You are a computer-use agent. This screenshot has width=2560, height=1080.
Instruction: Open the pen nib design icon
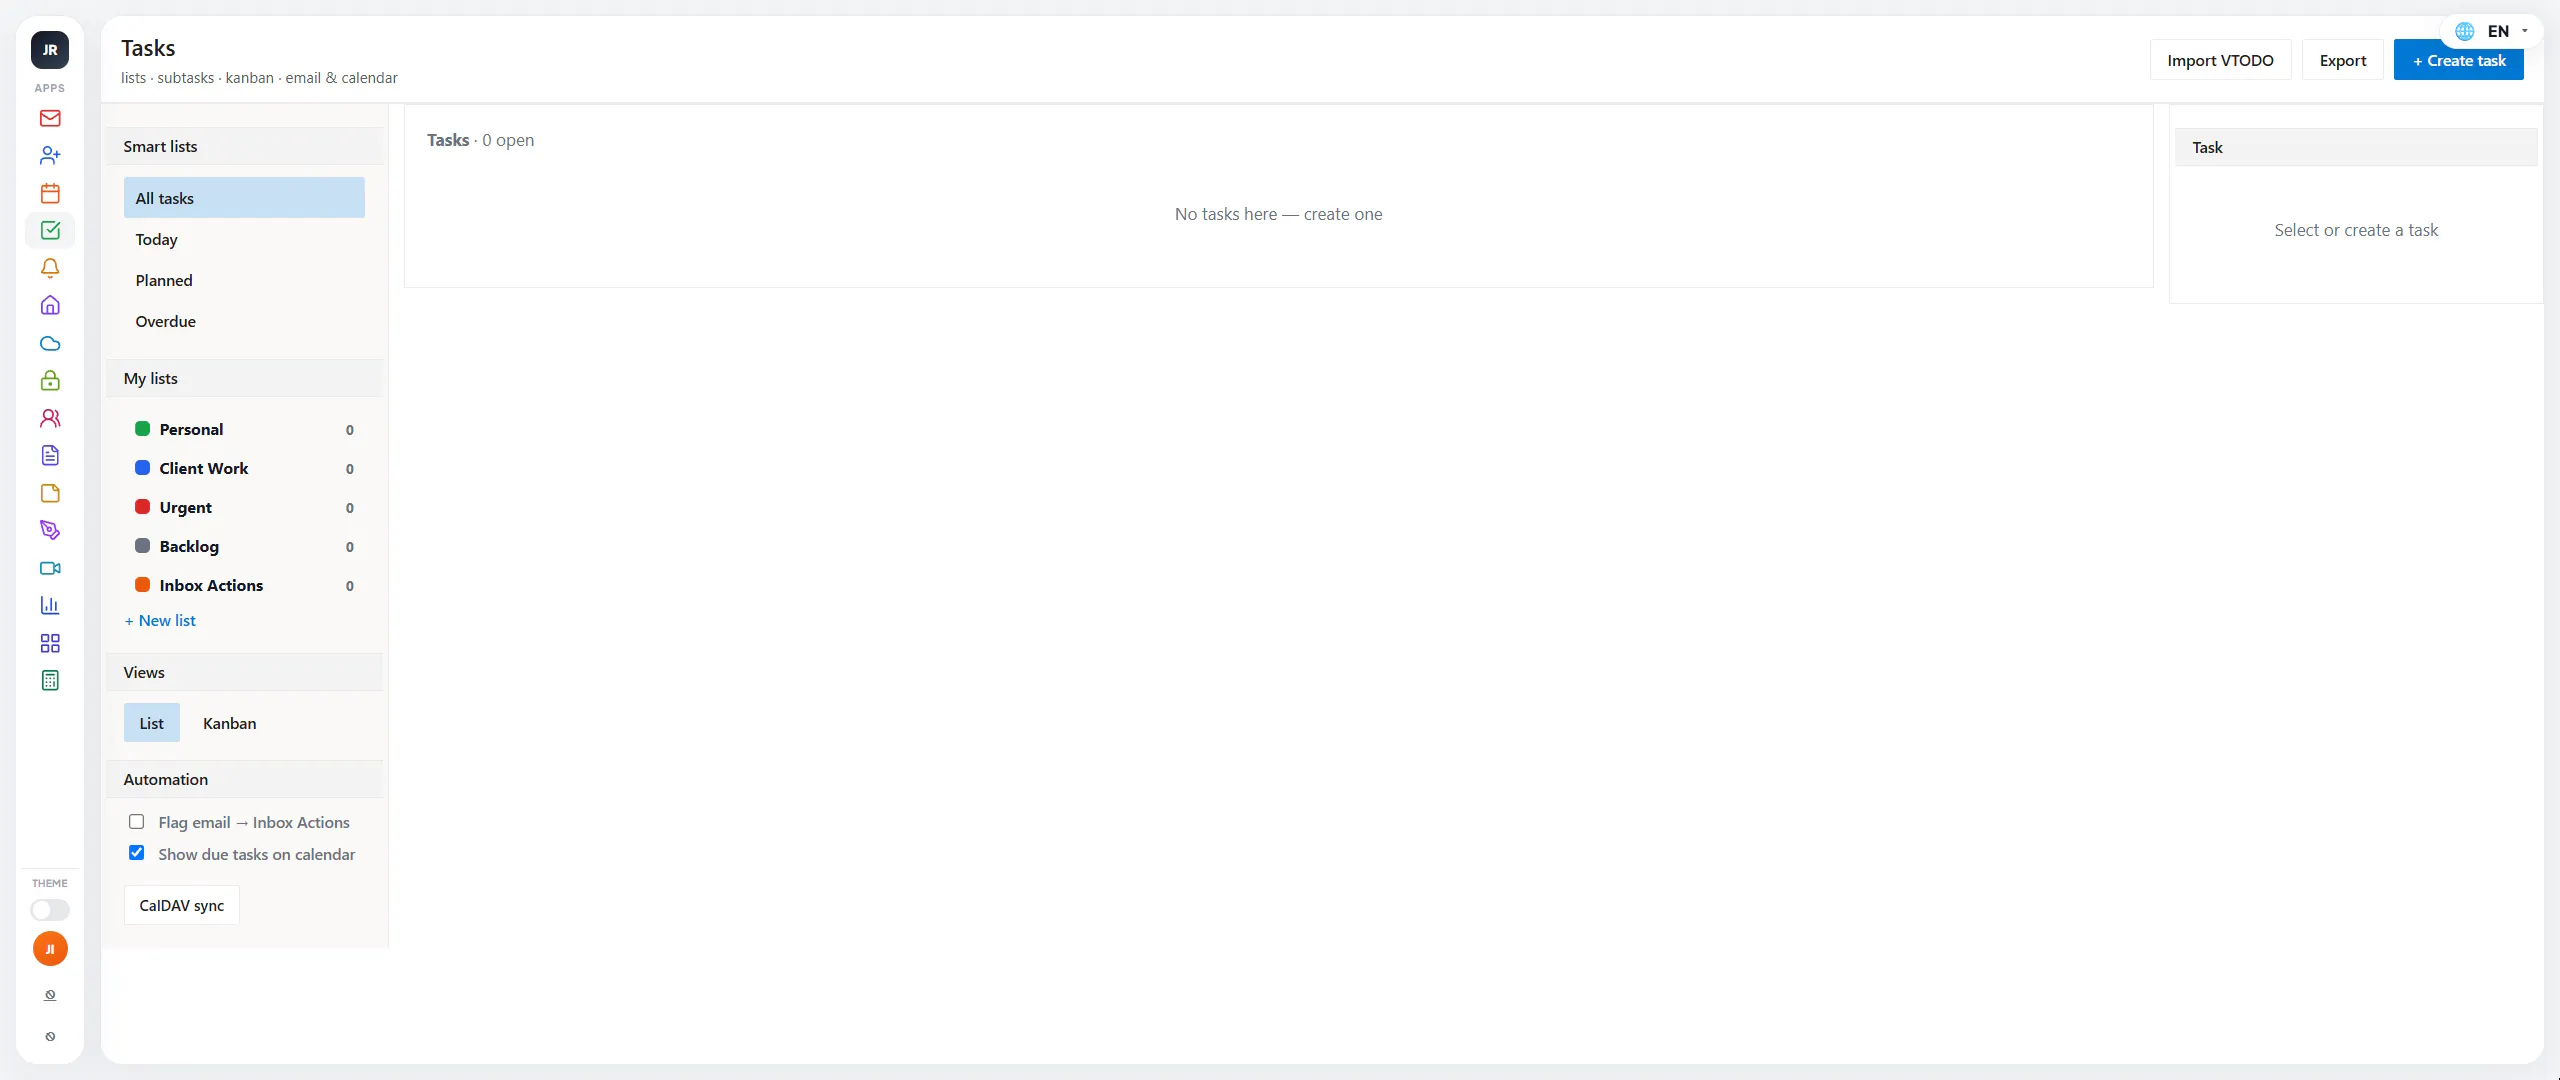point(50,531)
